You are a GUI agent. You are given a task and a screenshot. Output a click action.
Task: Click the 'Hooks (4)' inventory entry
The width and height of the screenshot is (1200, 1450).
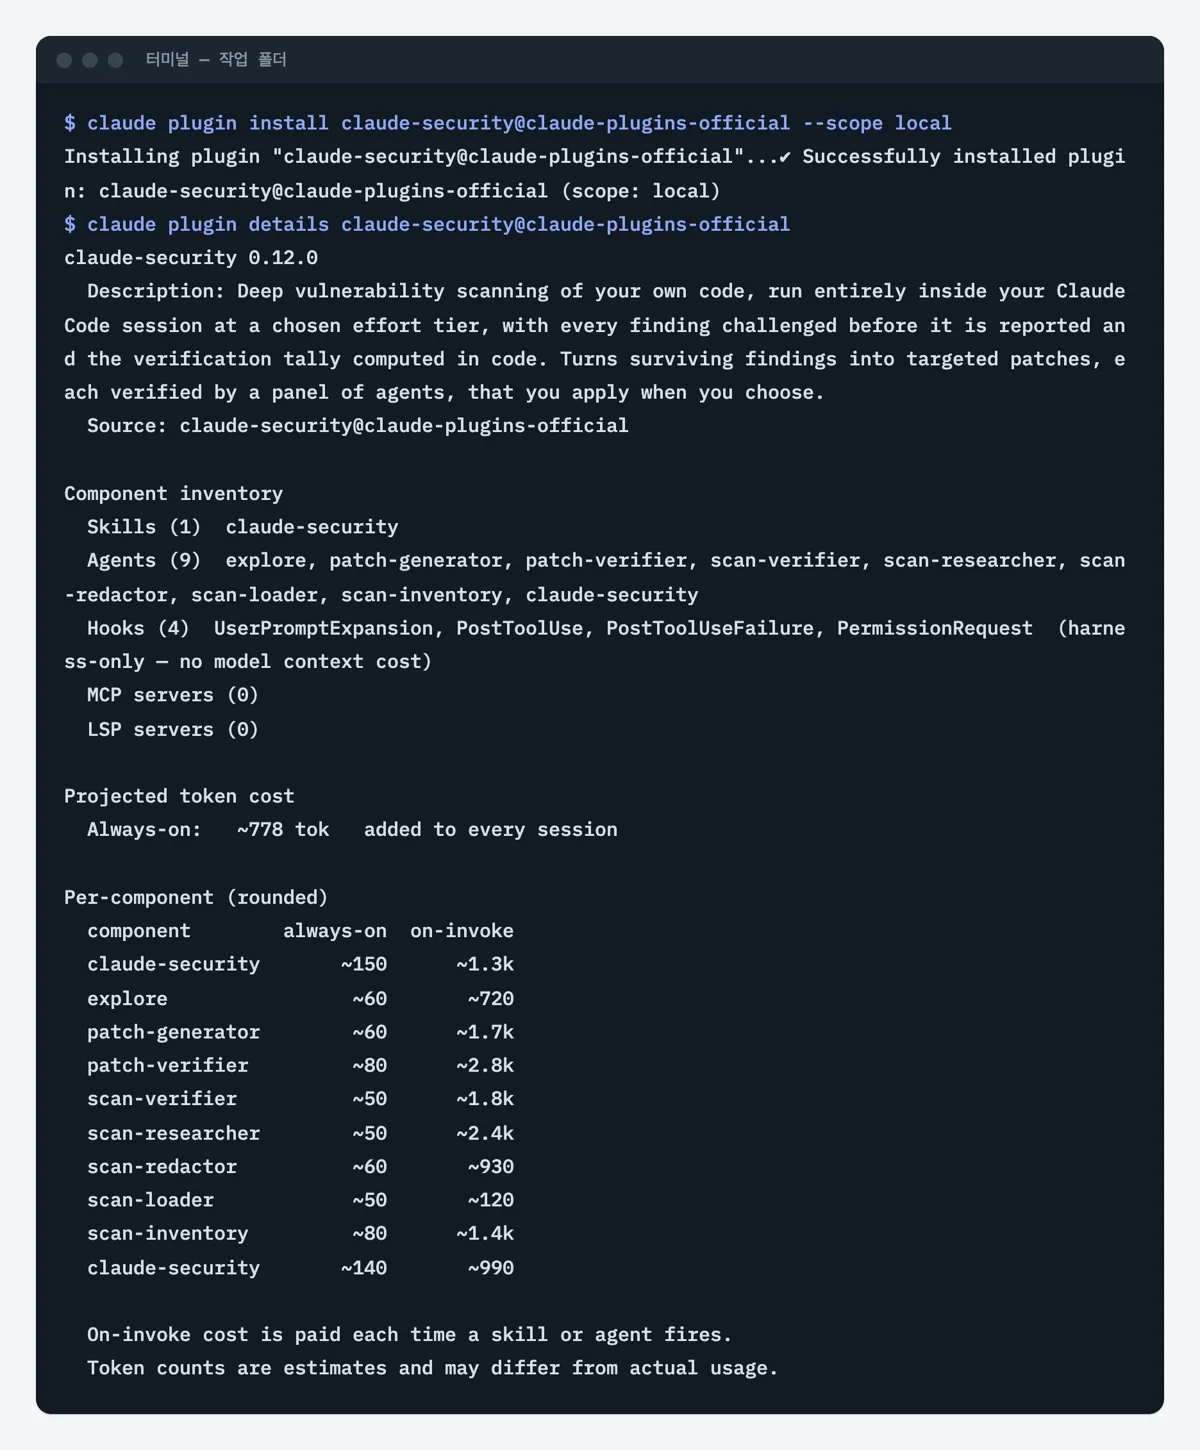coord(138,628)
